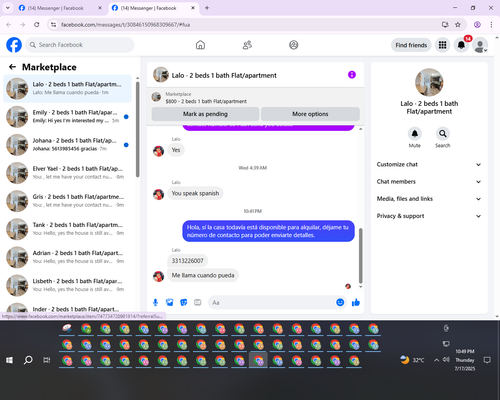The width and height of the screenshot is (500, 400).
Task: Open the Friends icon in top navigation
Action: [x=247, y=45]
